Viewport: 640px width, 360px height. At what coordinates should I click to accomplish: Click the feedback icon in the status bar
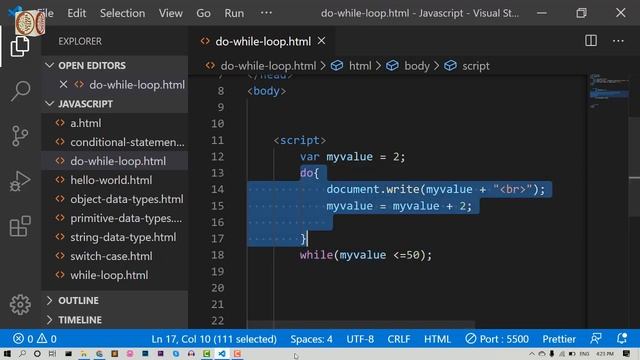tap(596, 338)
